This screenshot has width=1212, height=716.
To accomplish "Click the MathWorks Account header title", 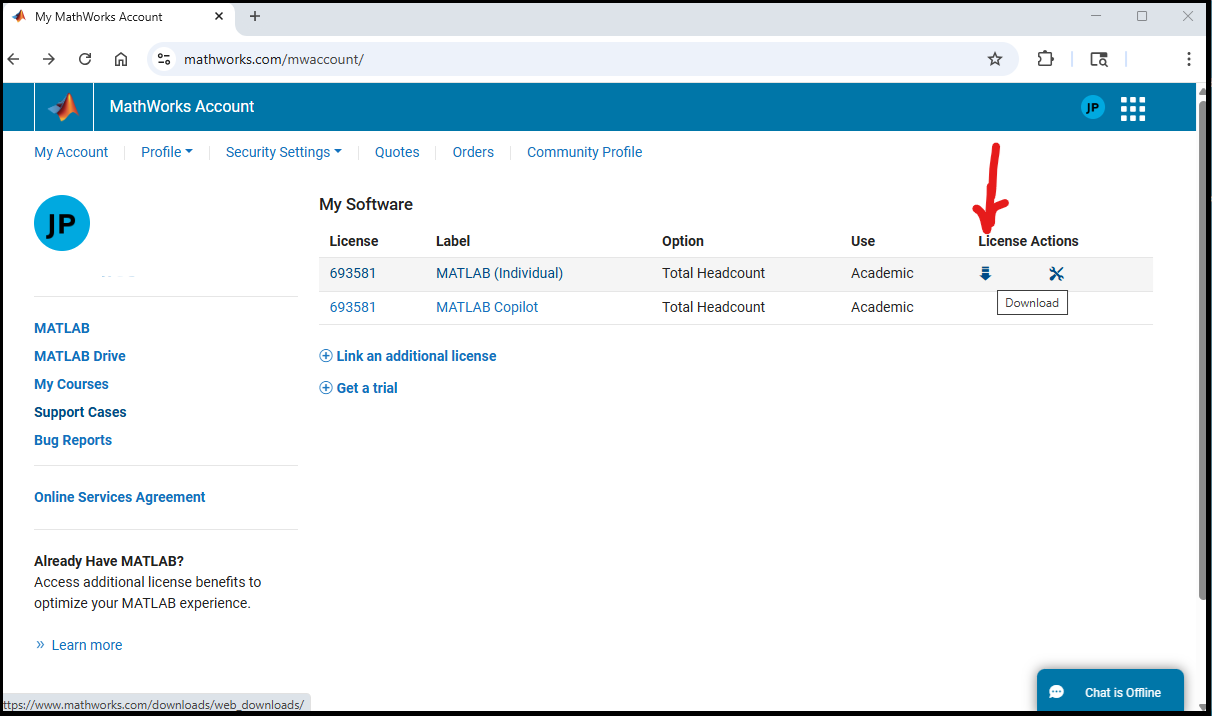I will [182, 107].
